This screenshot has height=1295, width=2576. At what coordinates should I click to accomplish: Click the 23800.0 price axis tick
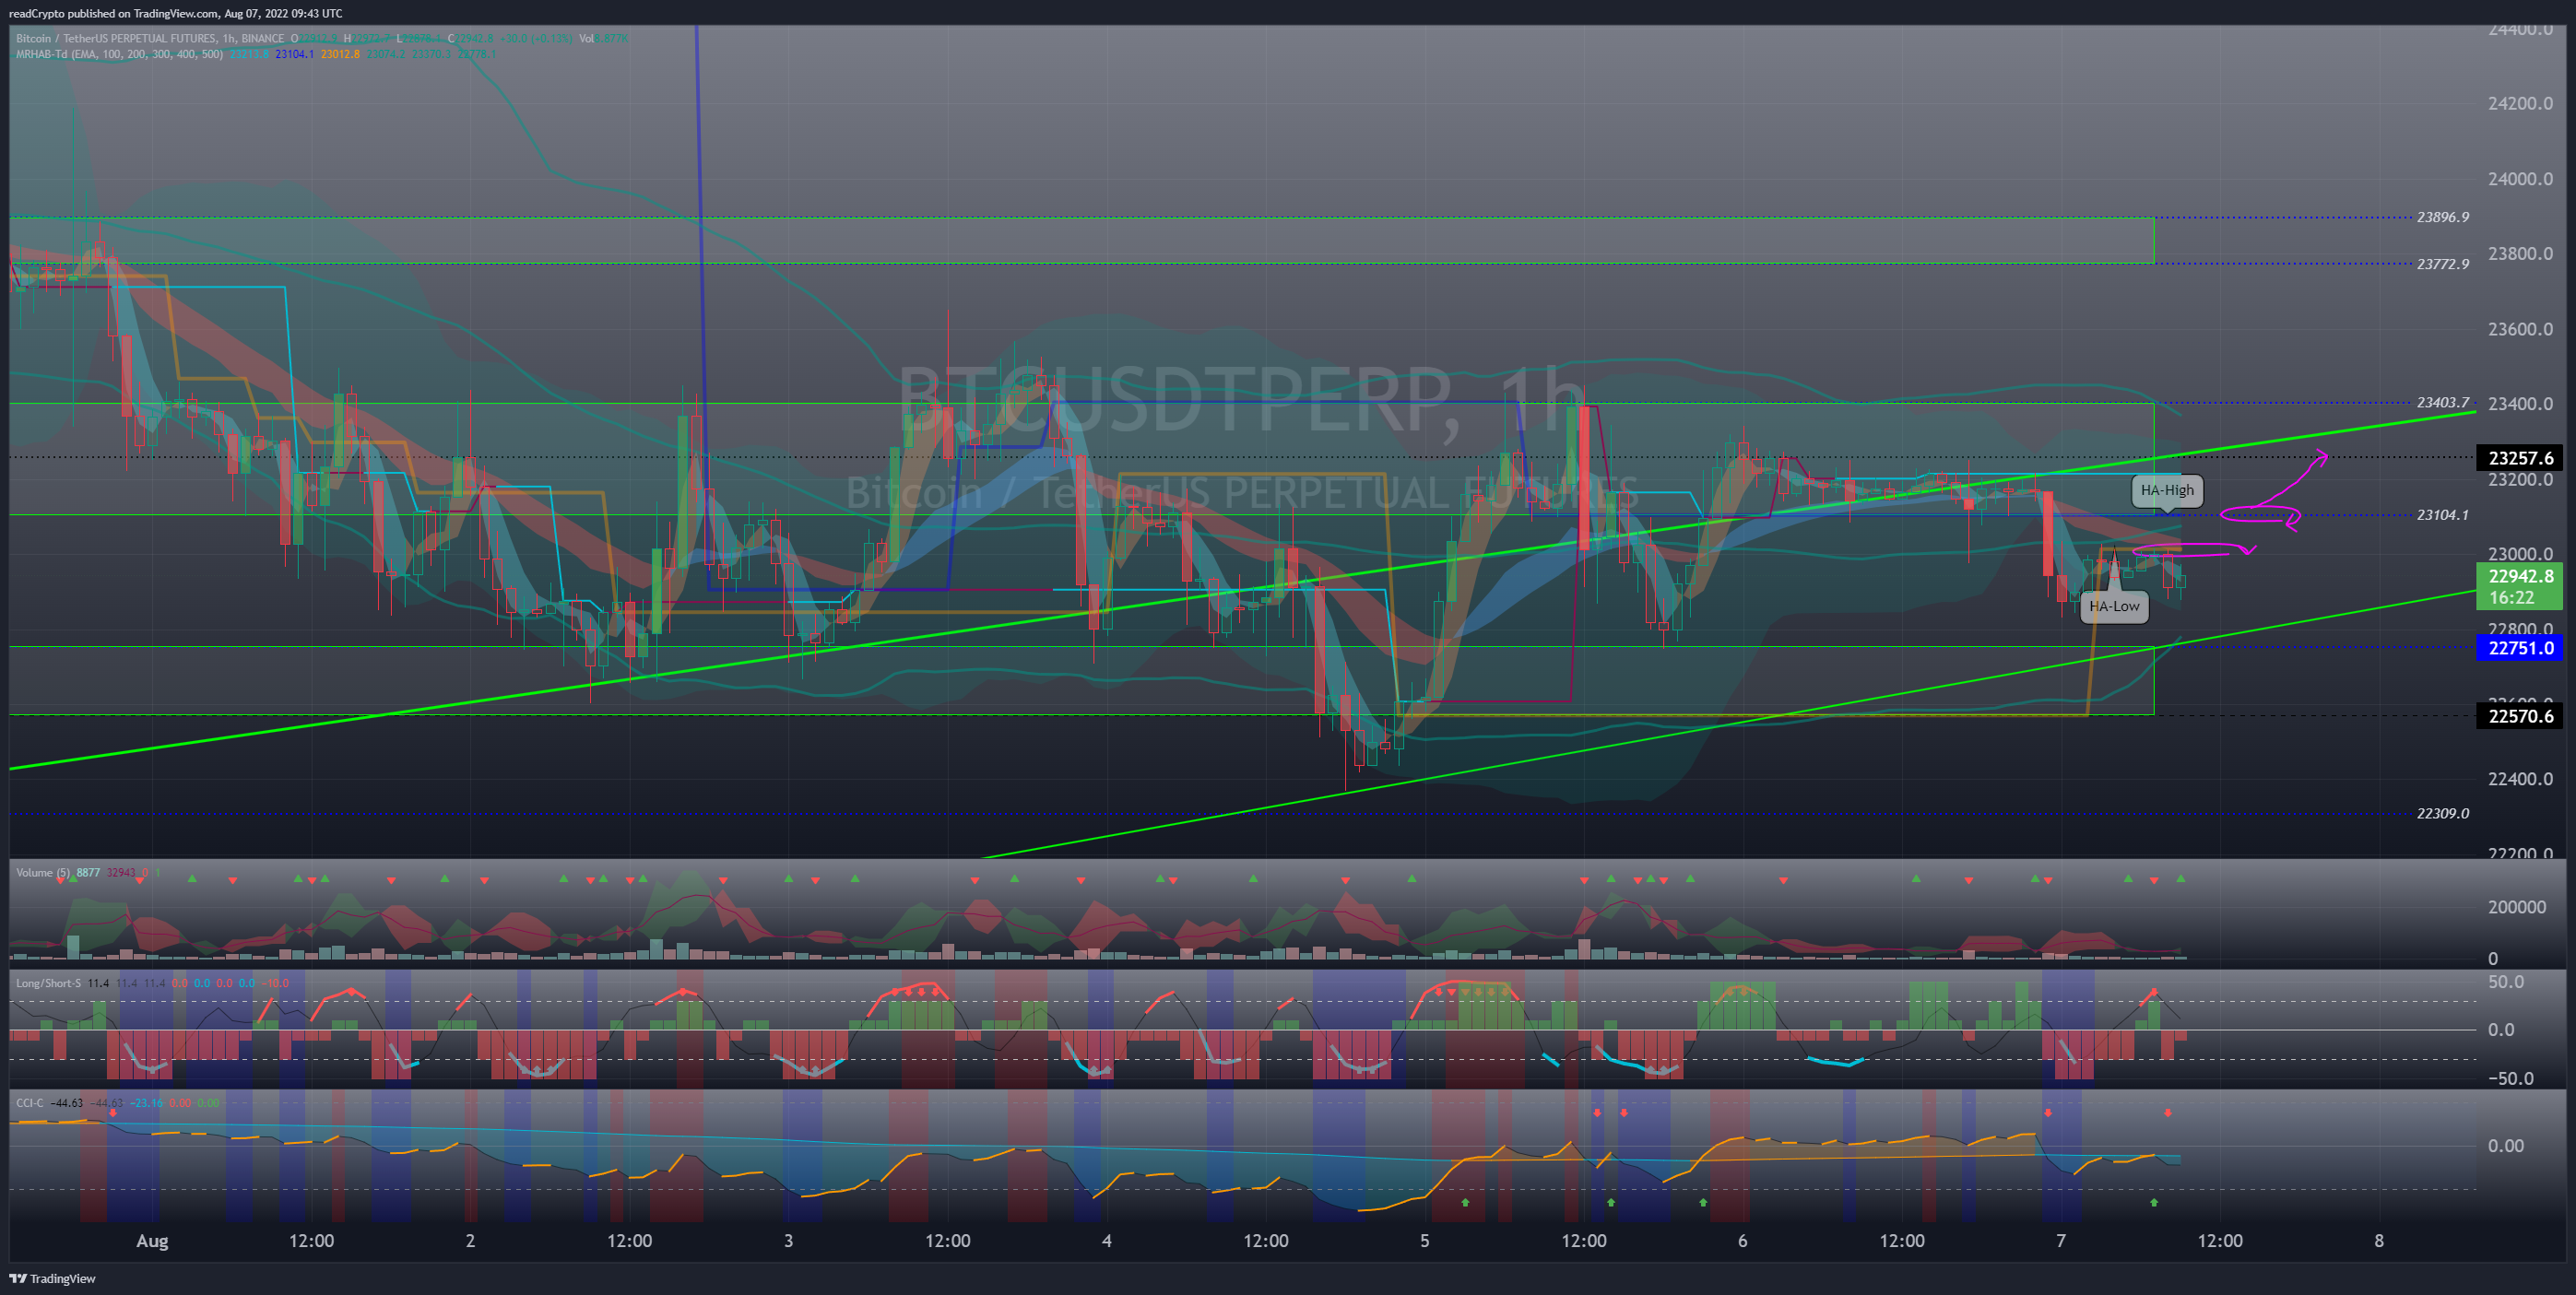click(x=2520, y=253)
